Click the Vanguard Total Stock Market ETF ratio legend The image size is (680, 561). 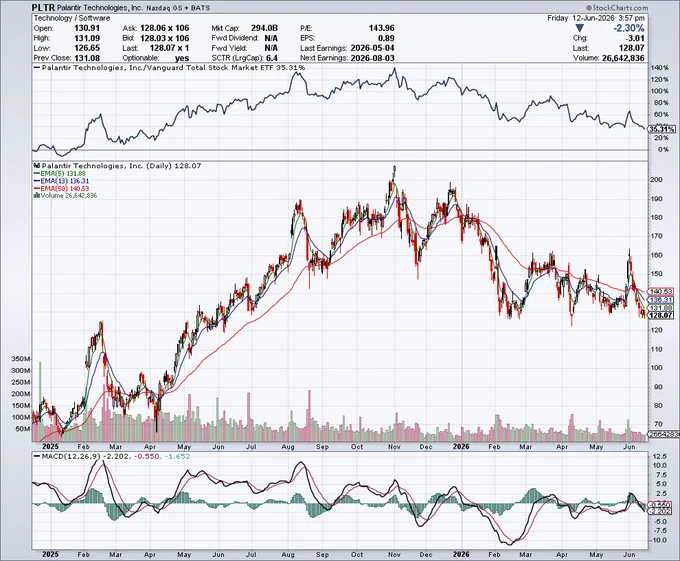click(x=170, y=68)
